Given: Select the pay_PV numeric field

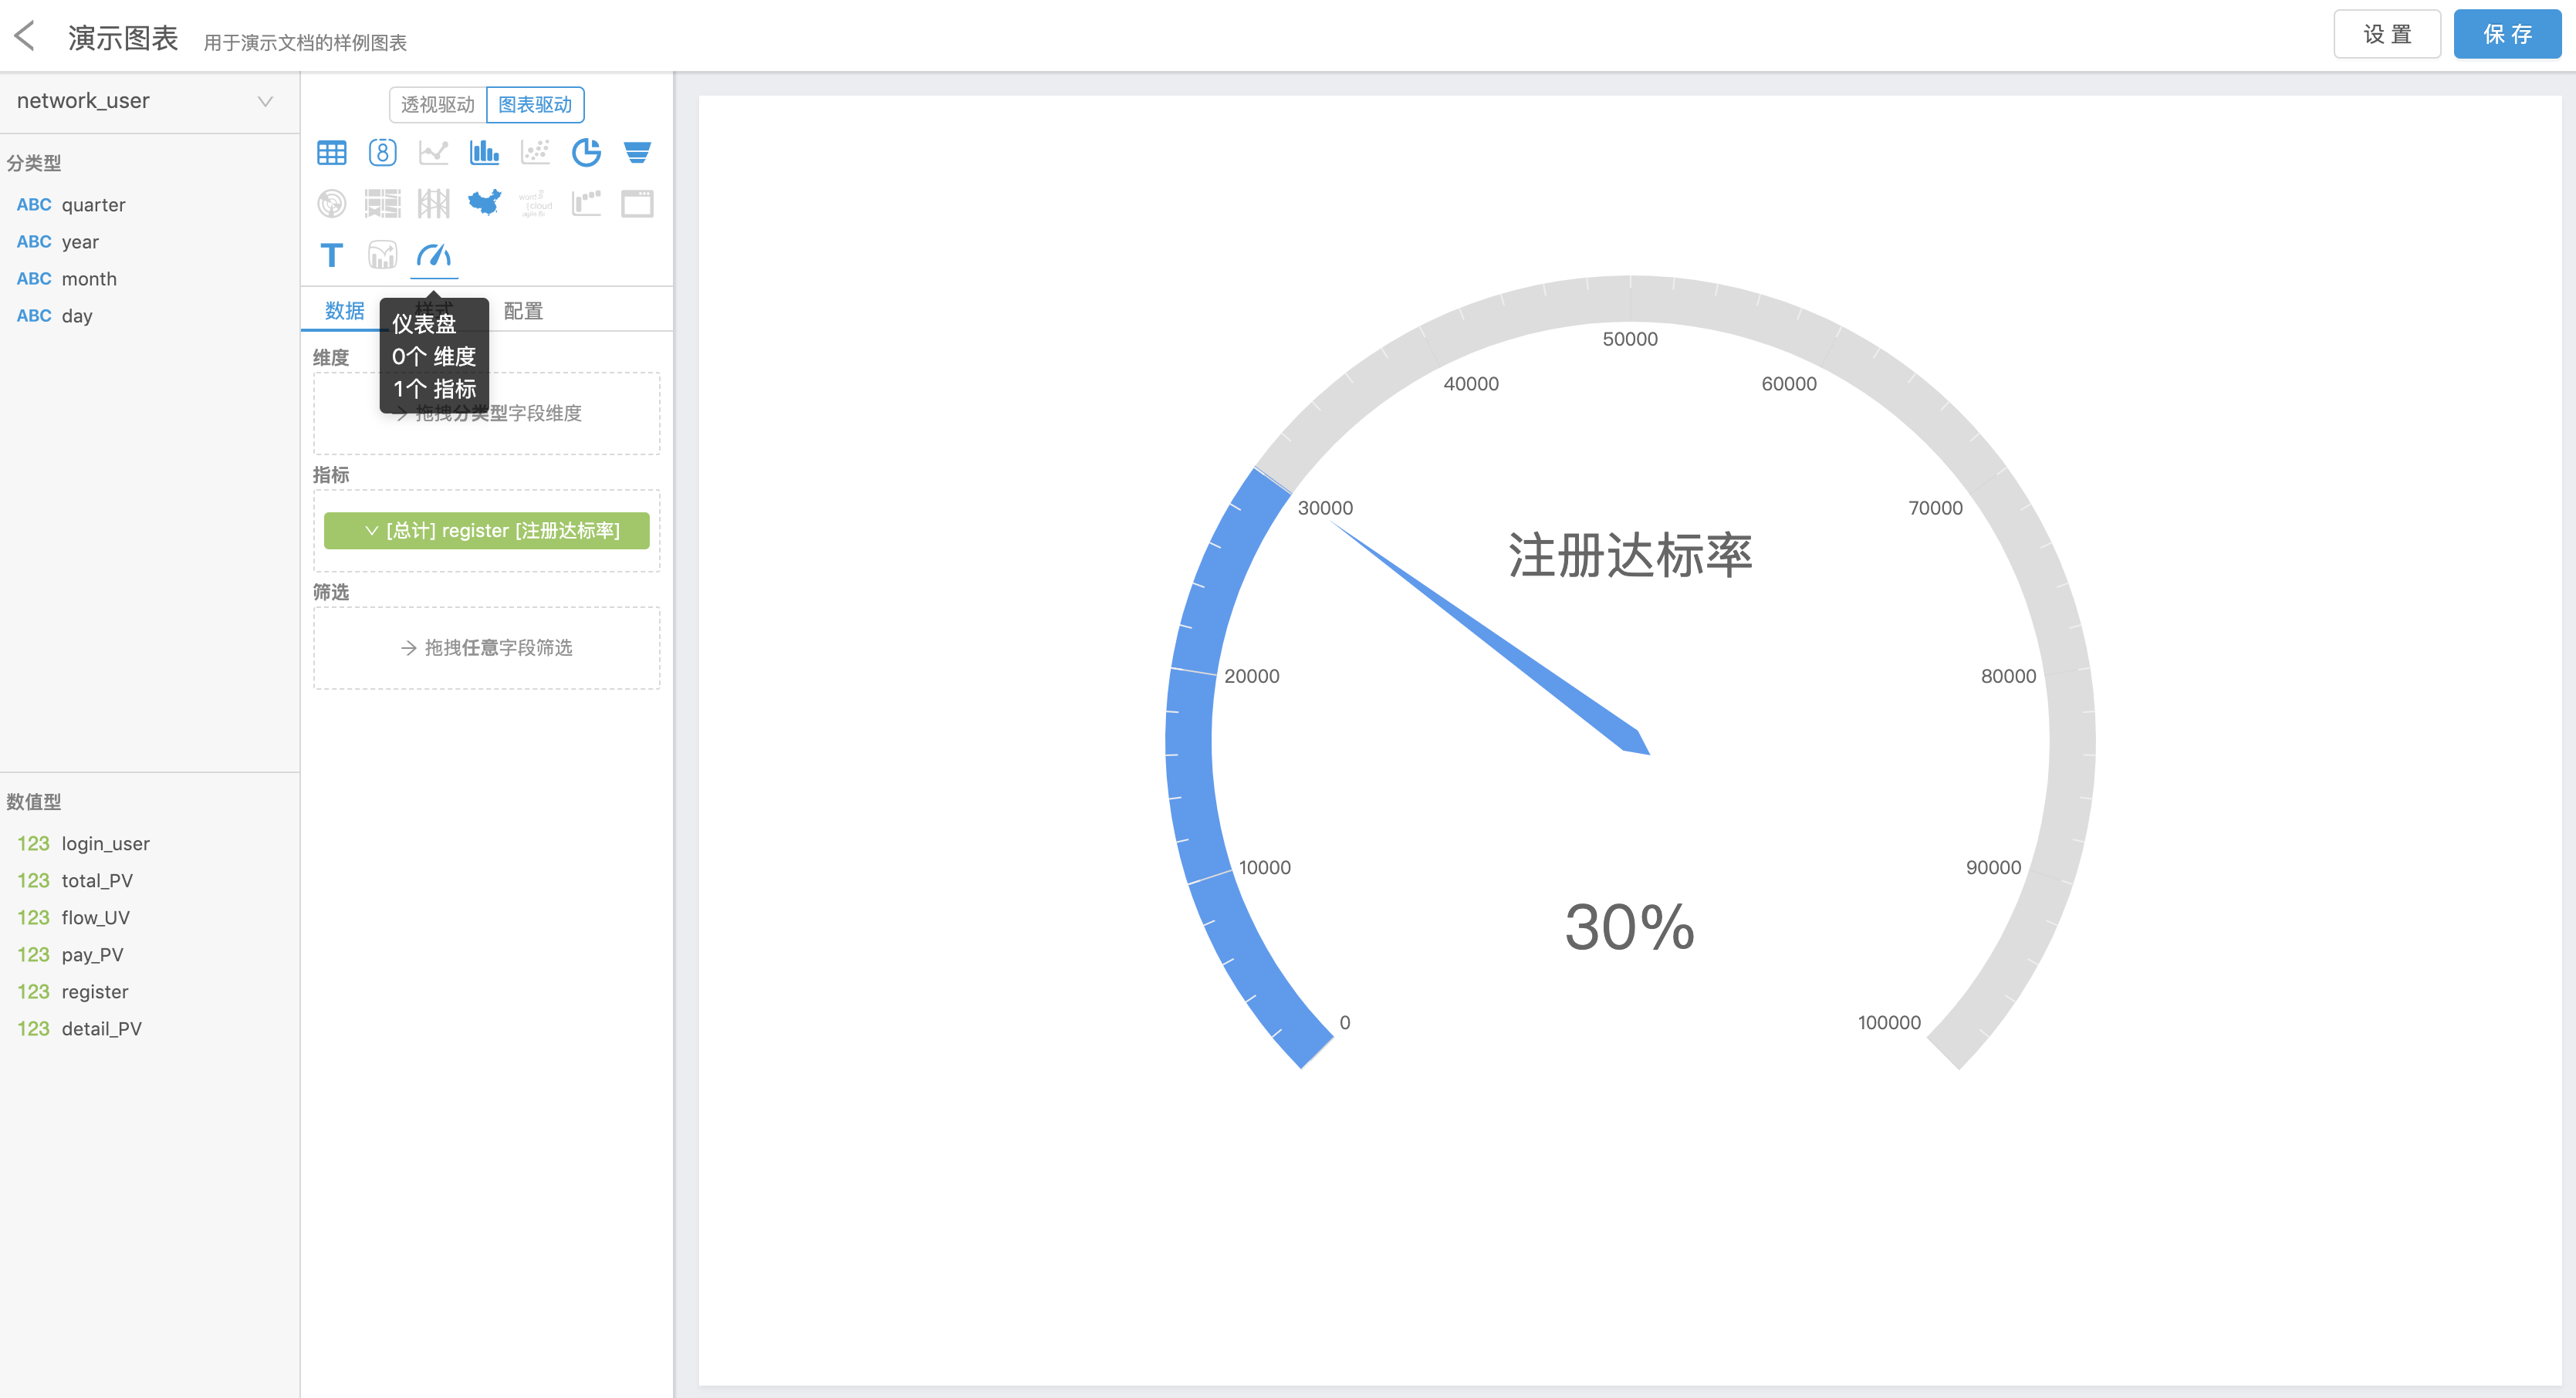Looking at the screenshot, I should (x=92, y=955).
